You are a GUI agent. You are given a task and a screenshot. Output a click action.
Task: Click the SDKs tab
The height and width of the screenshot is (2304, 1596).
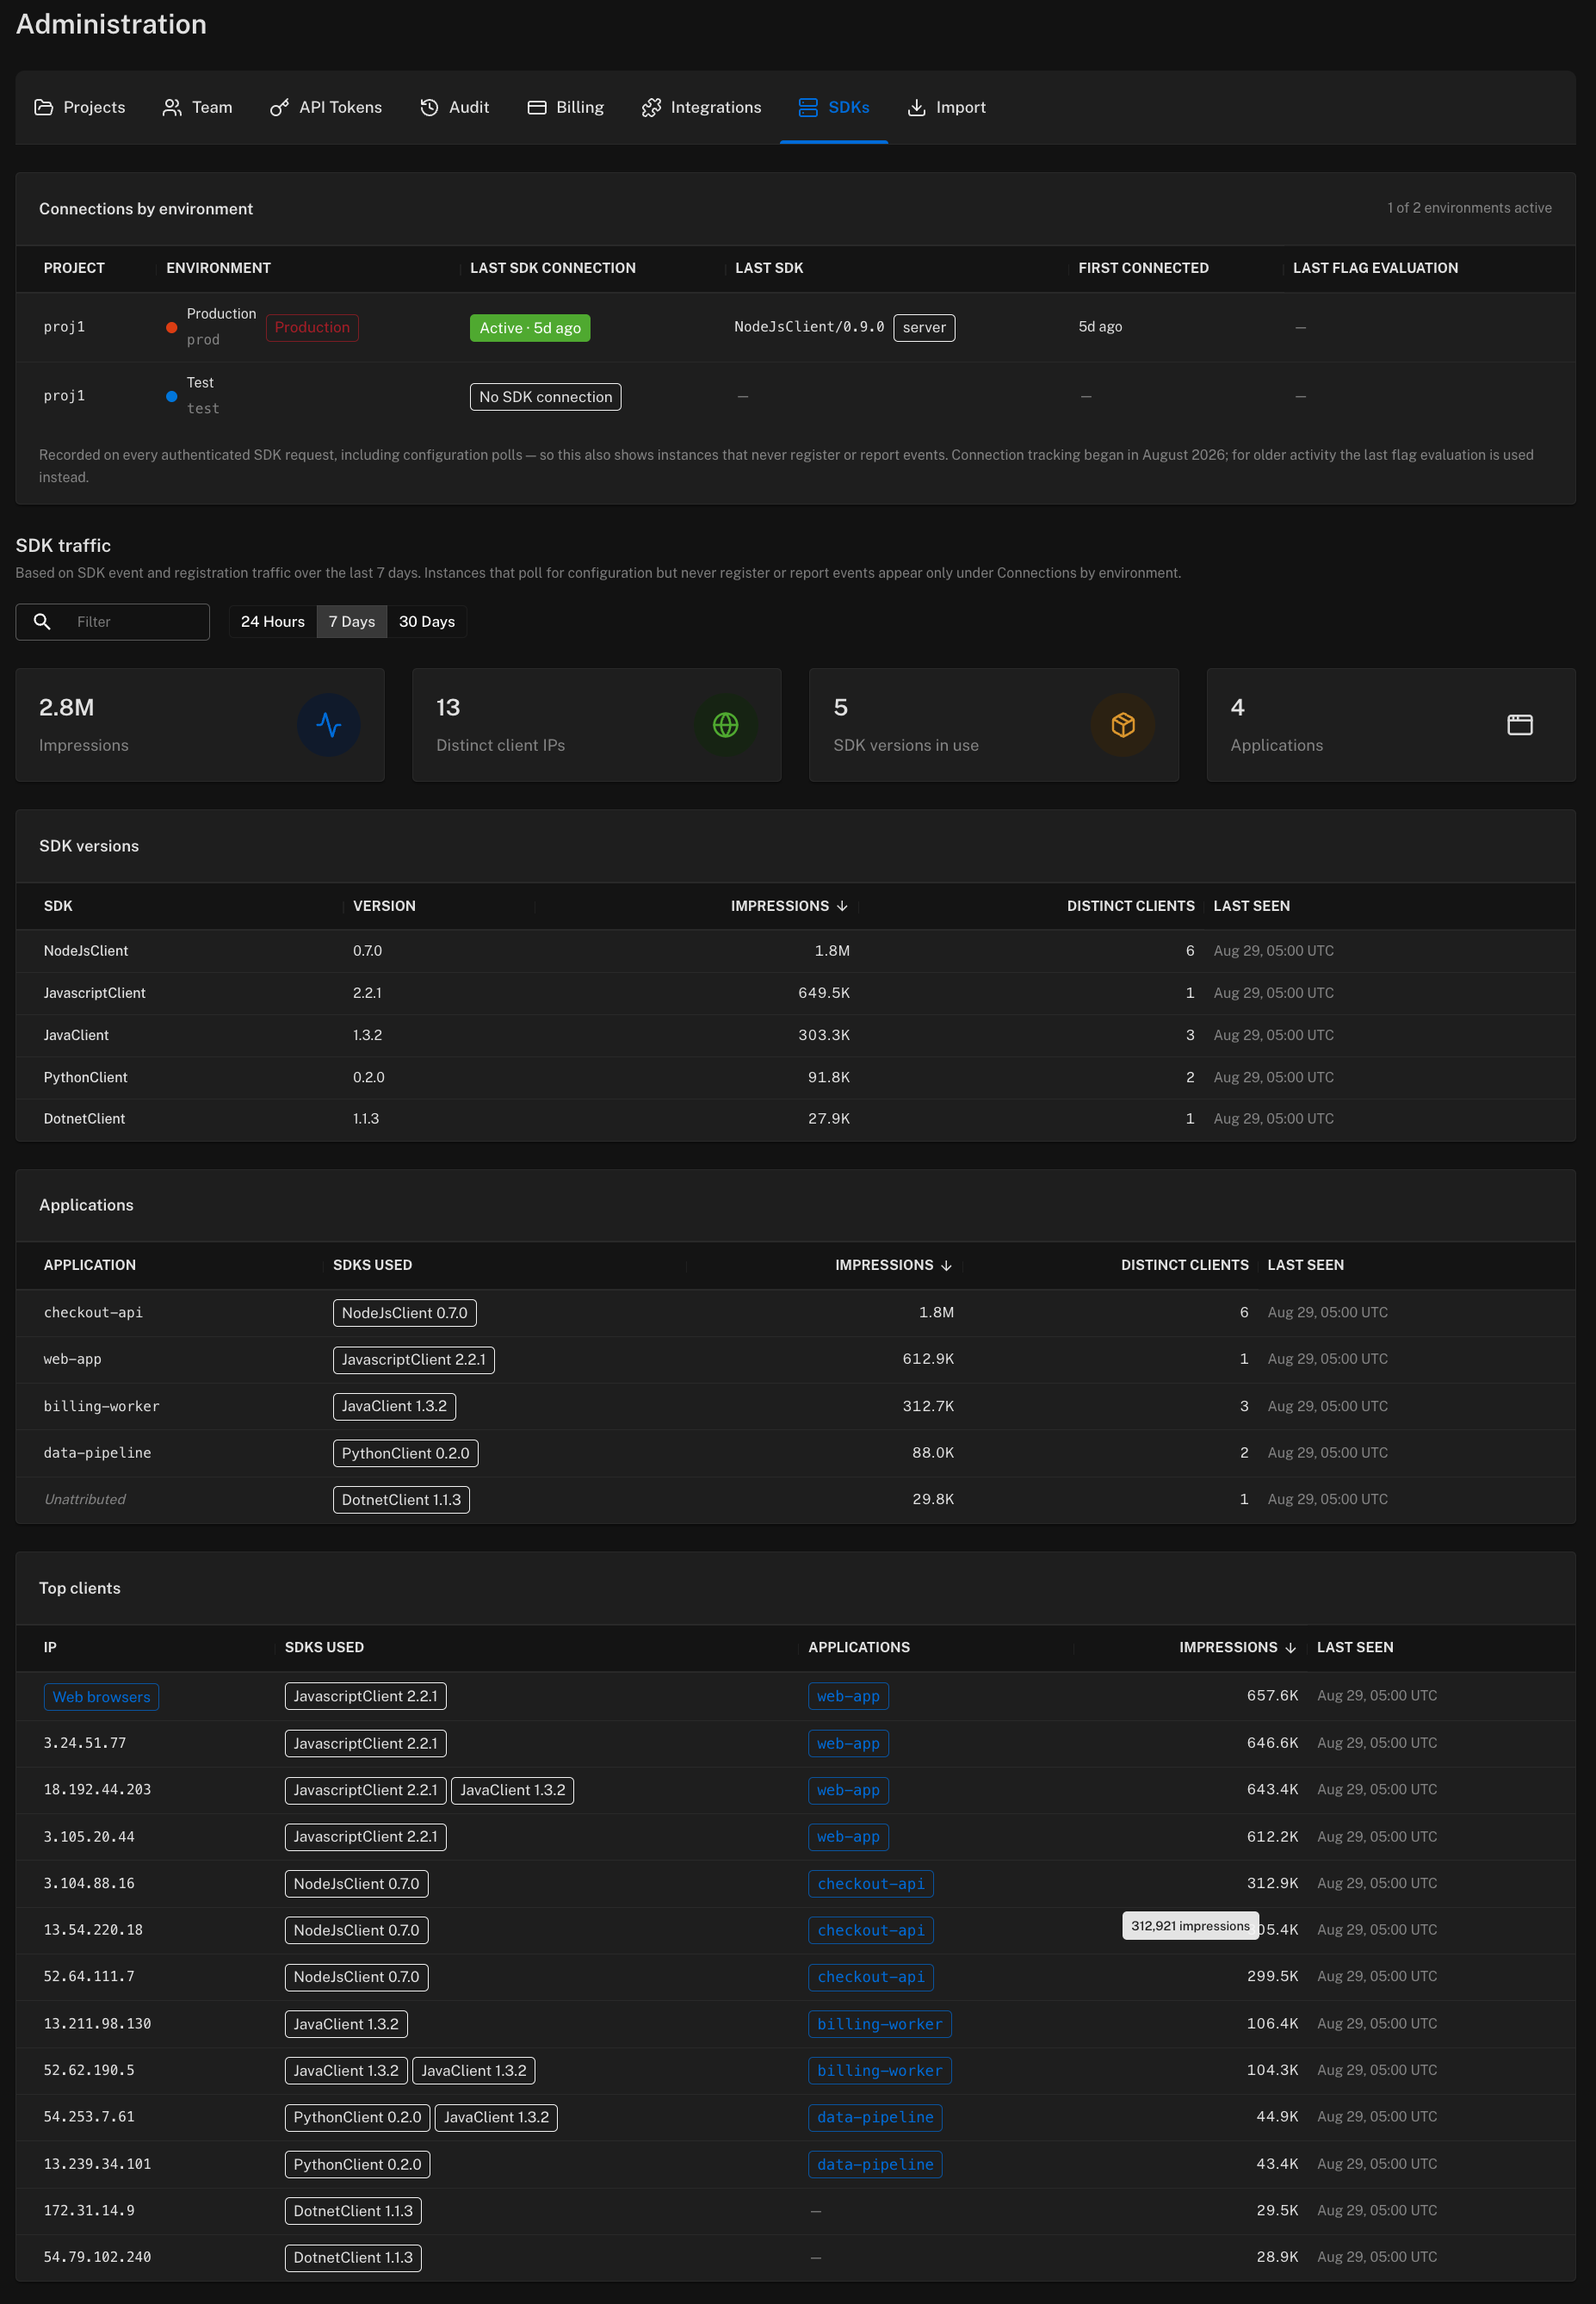coord(834,107)
